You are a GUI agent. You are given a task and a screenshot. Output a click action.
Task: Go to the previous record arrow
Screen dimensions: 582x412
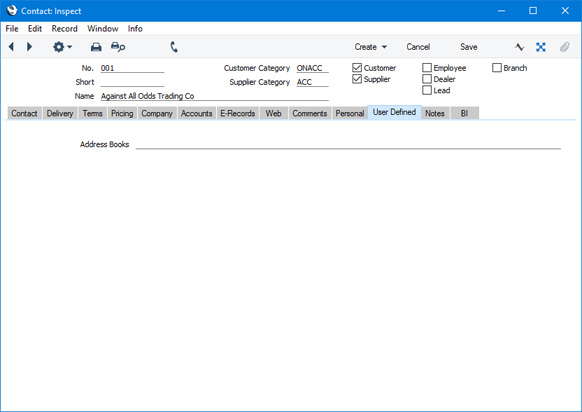pos(11,47)
